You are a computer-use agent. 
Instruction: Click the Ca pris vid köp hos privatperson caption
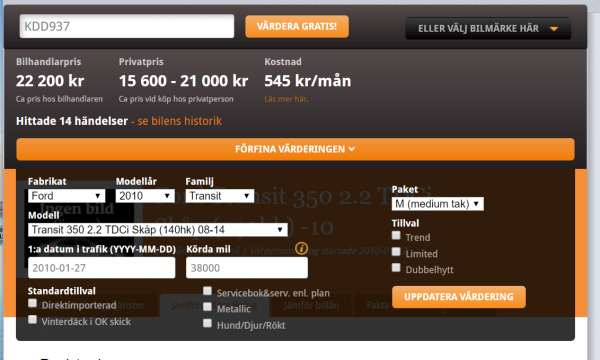pos(176,99)
